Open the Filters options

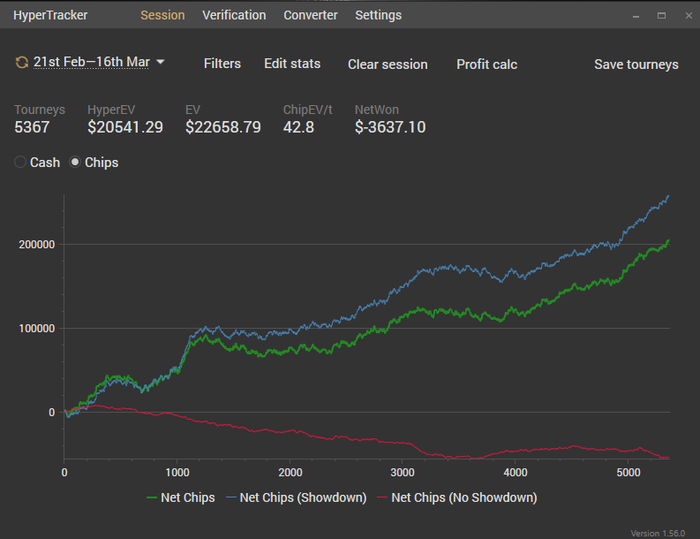(222, 63)
